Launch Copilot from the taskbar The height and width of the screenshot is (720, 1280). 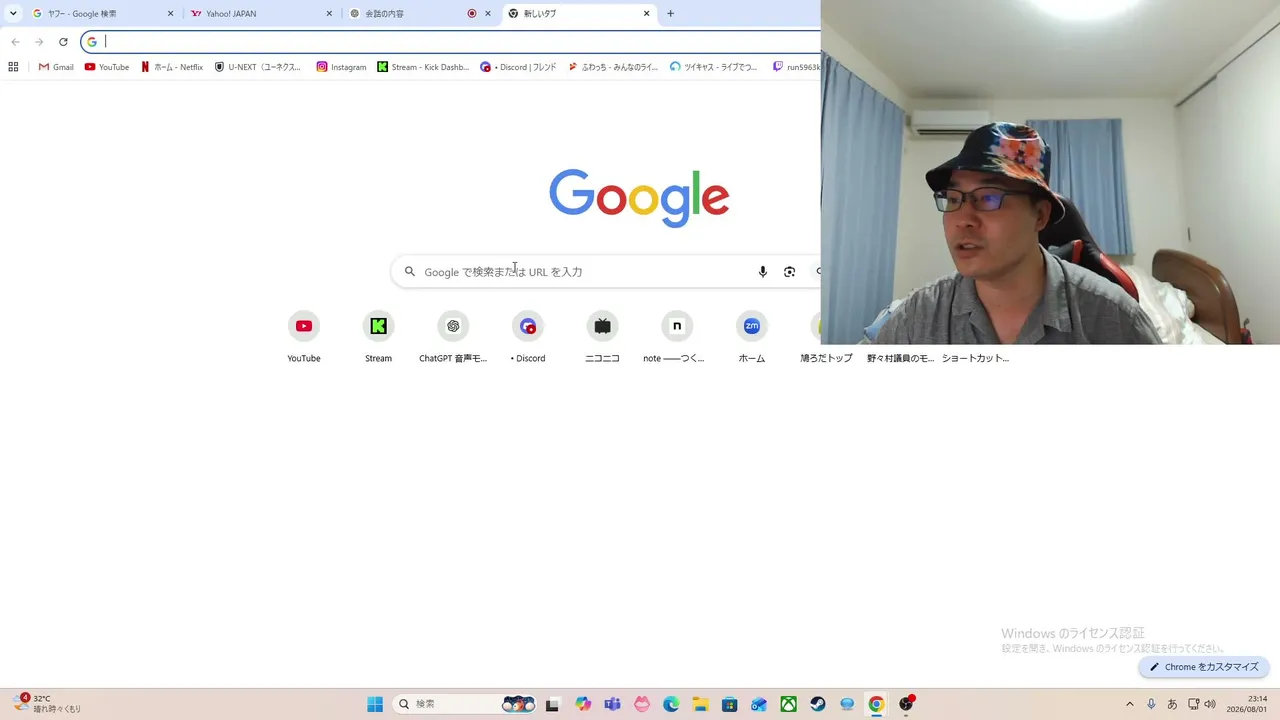583,704
